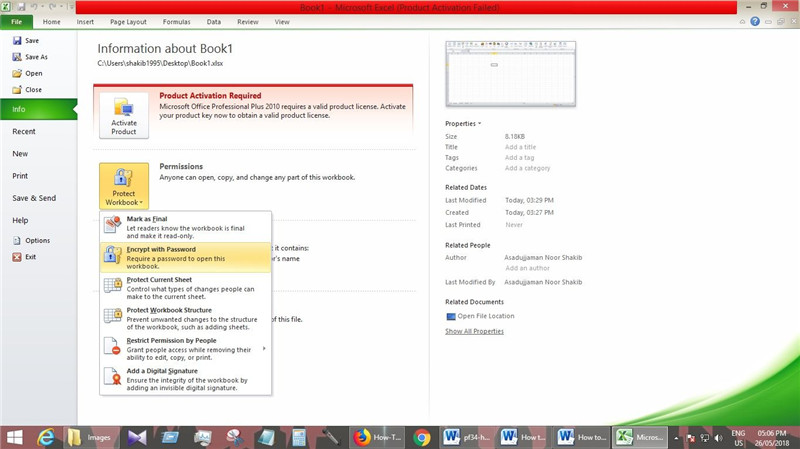Screen dimensions: 800x449
Task: Expand the Protect Workbook dropdown button
Action: [124, 186]
